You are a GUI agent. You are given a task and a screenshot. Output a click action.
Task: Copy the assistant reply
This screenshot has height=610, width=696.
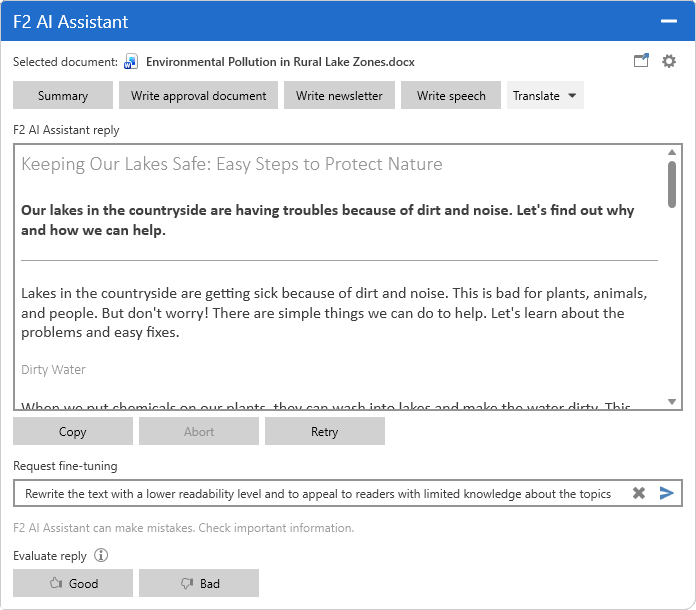coord(73,431)
